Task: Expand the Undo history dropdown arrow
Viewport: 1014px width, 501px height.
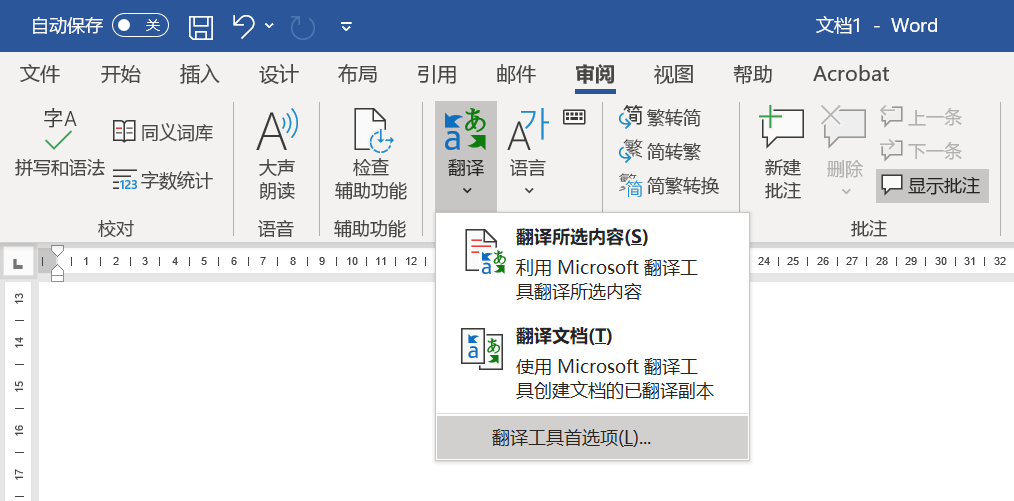Action: [270, 26]
